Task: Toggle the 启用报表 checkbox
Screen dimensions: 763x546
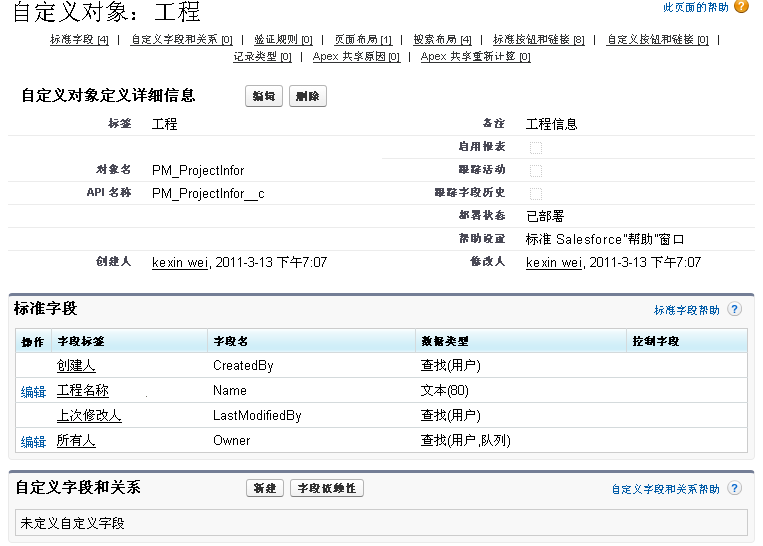Action: (535, 147)
